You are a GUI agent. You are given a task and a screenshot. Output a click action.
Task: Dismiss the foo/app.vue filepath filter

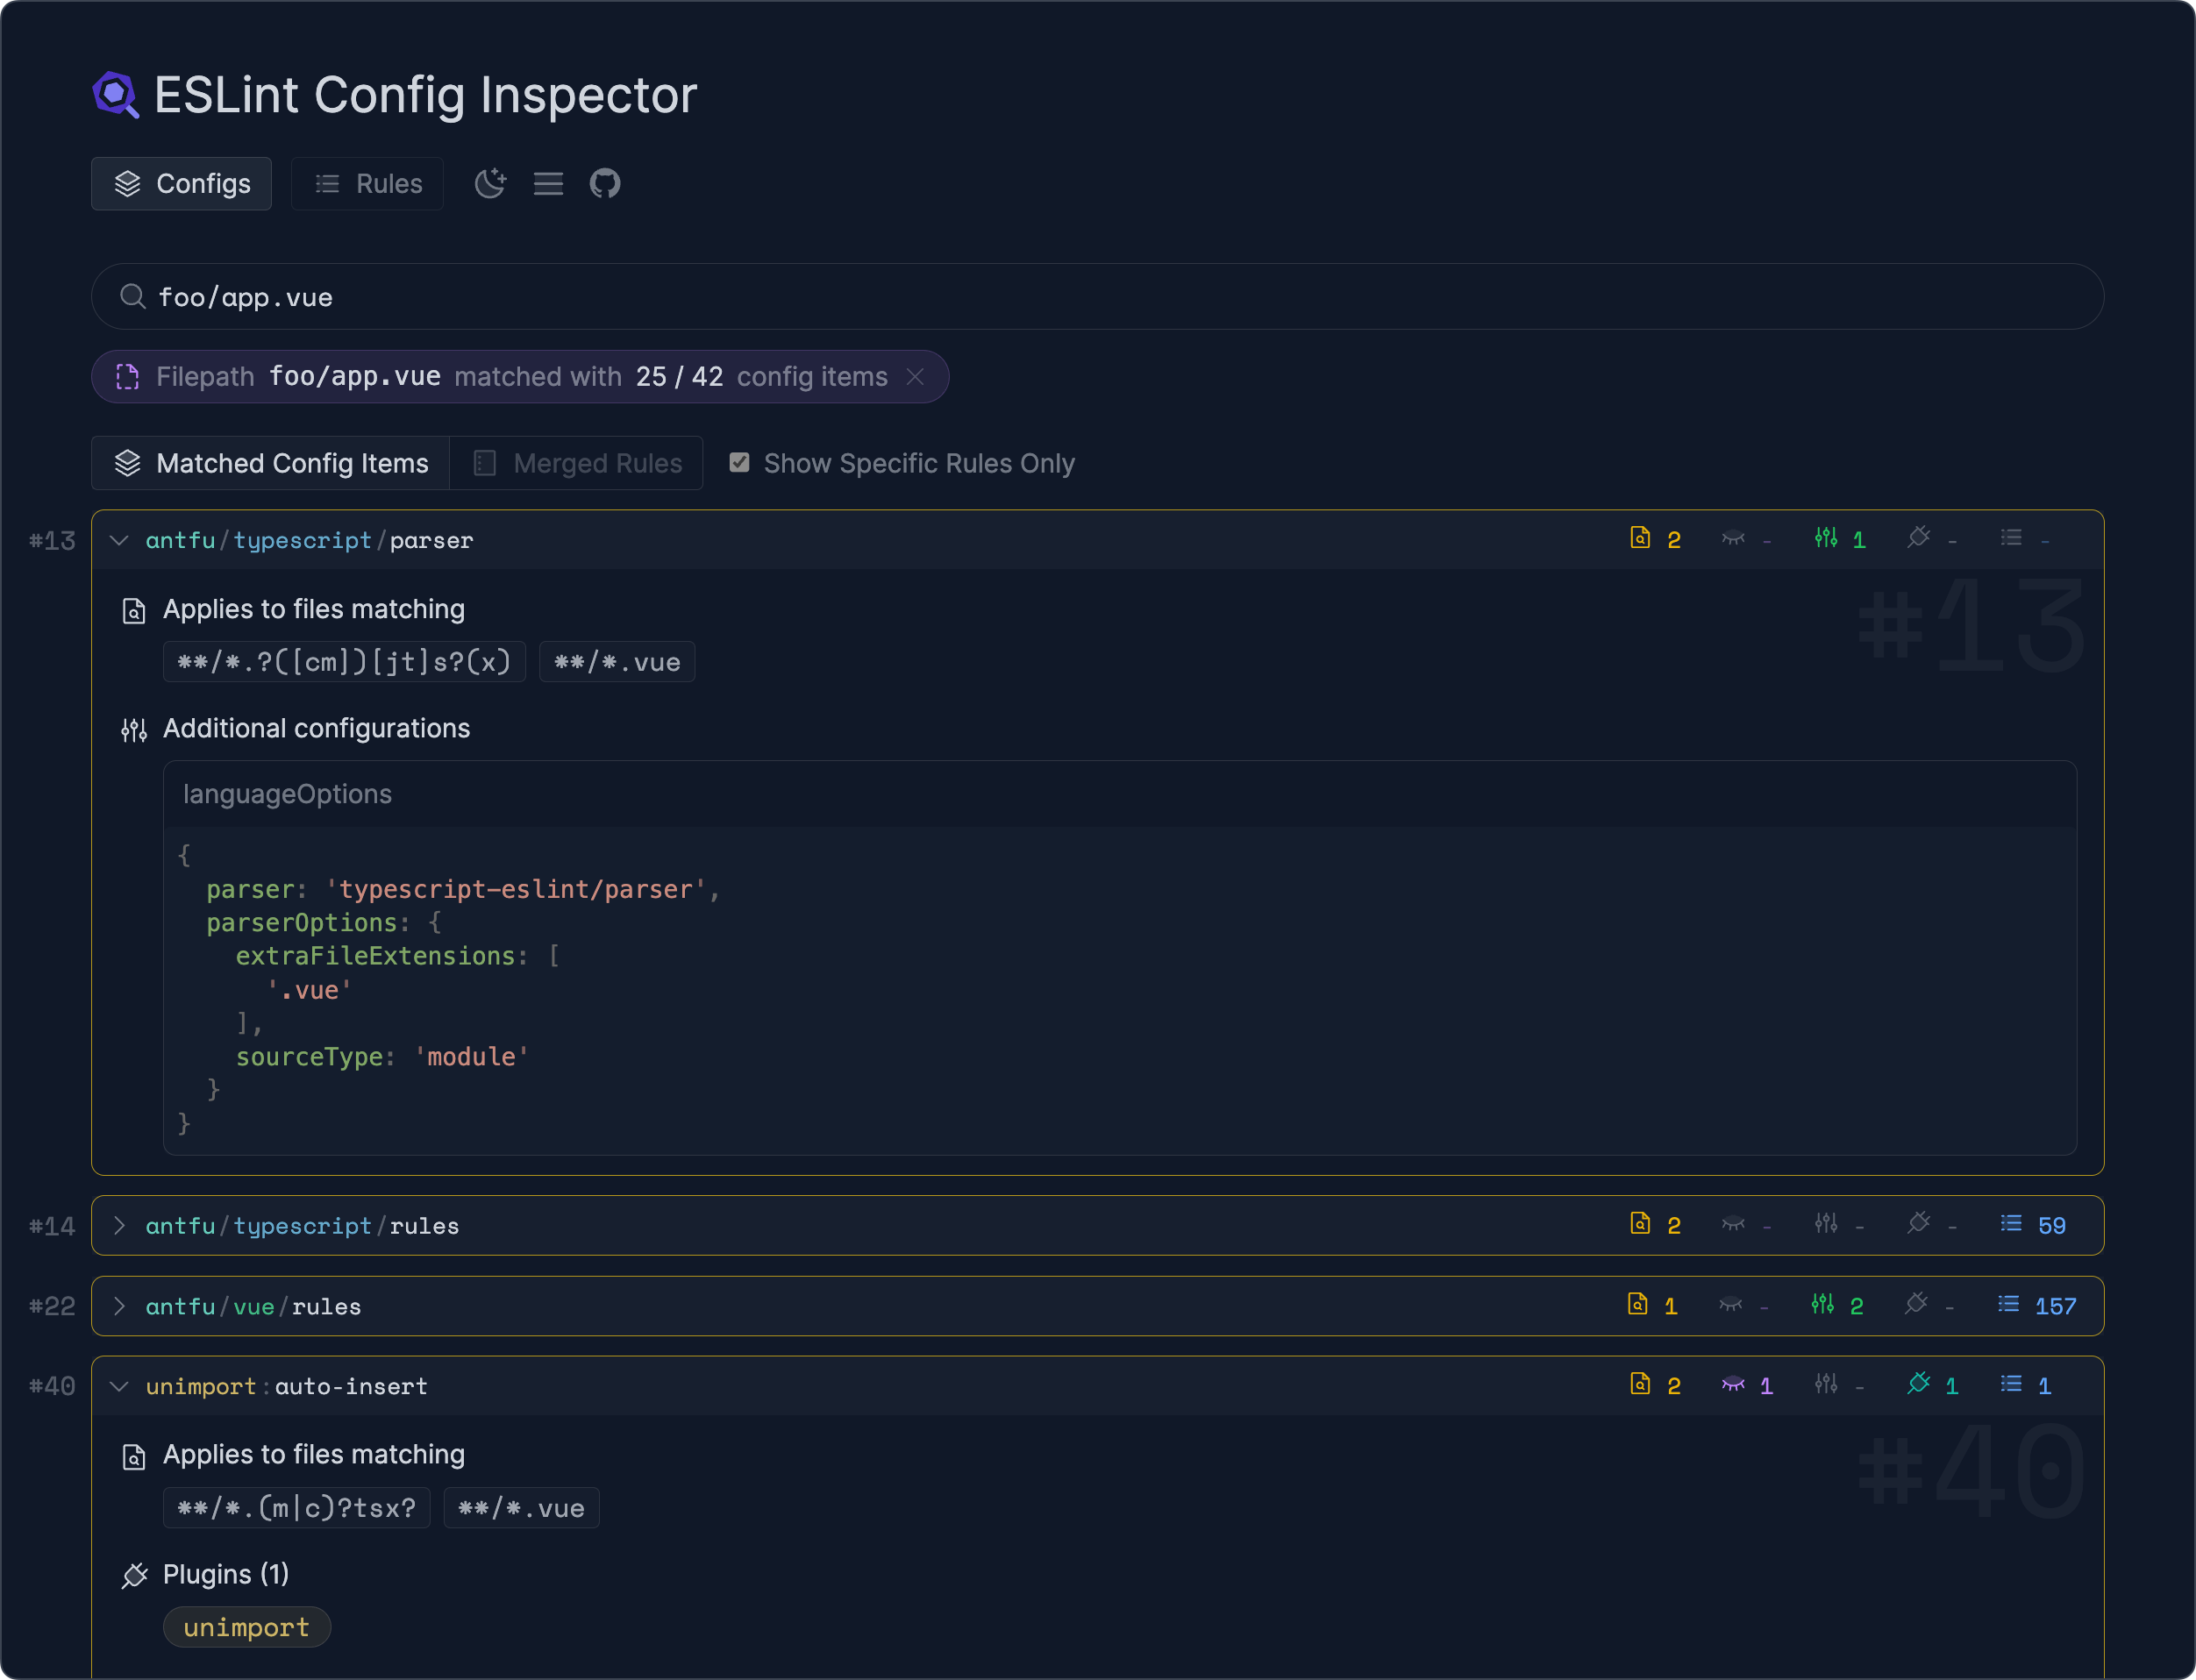[915, 377]
